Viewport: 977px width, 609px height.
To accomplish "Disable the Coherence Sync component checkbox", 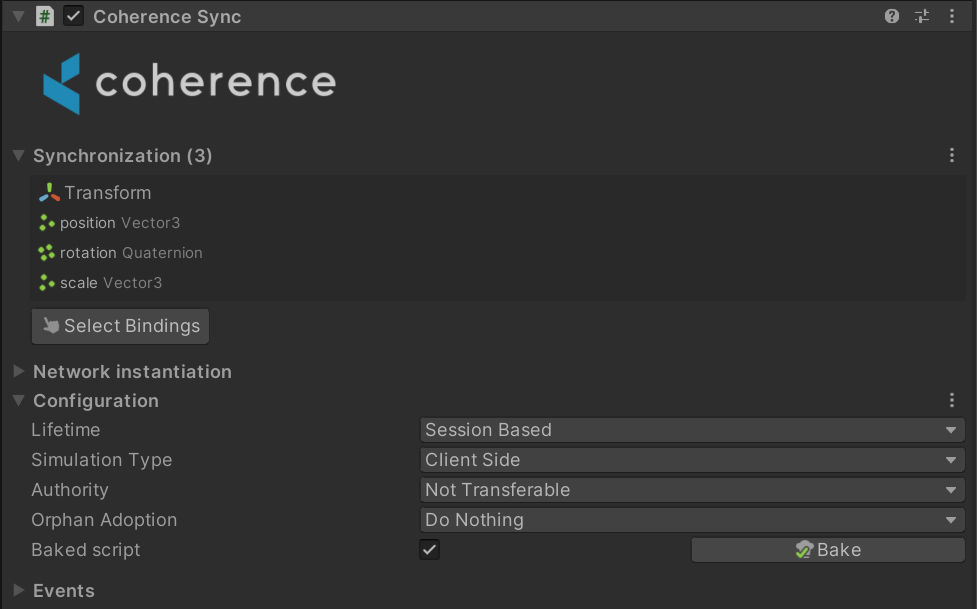I will (74, 16).
